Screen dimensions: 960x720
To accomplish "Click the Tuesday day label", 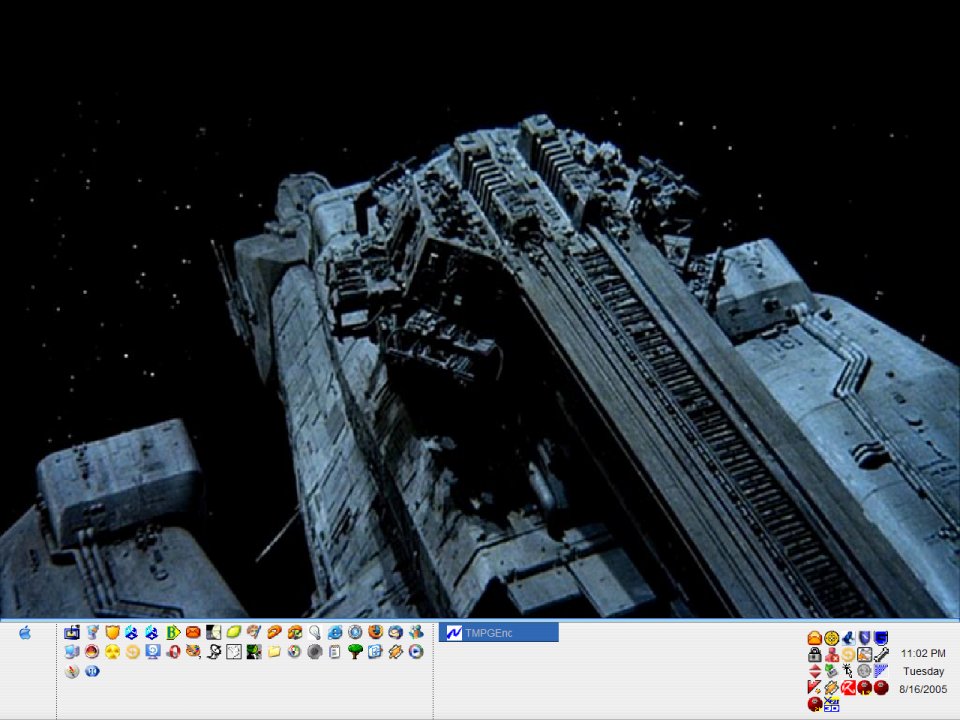I will (x=923, y=671).
